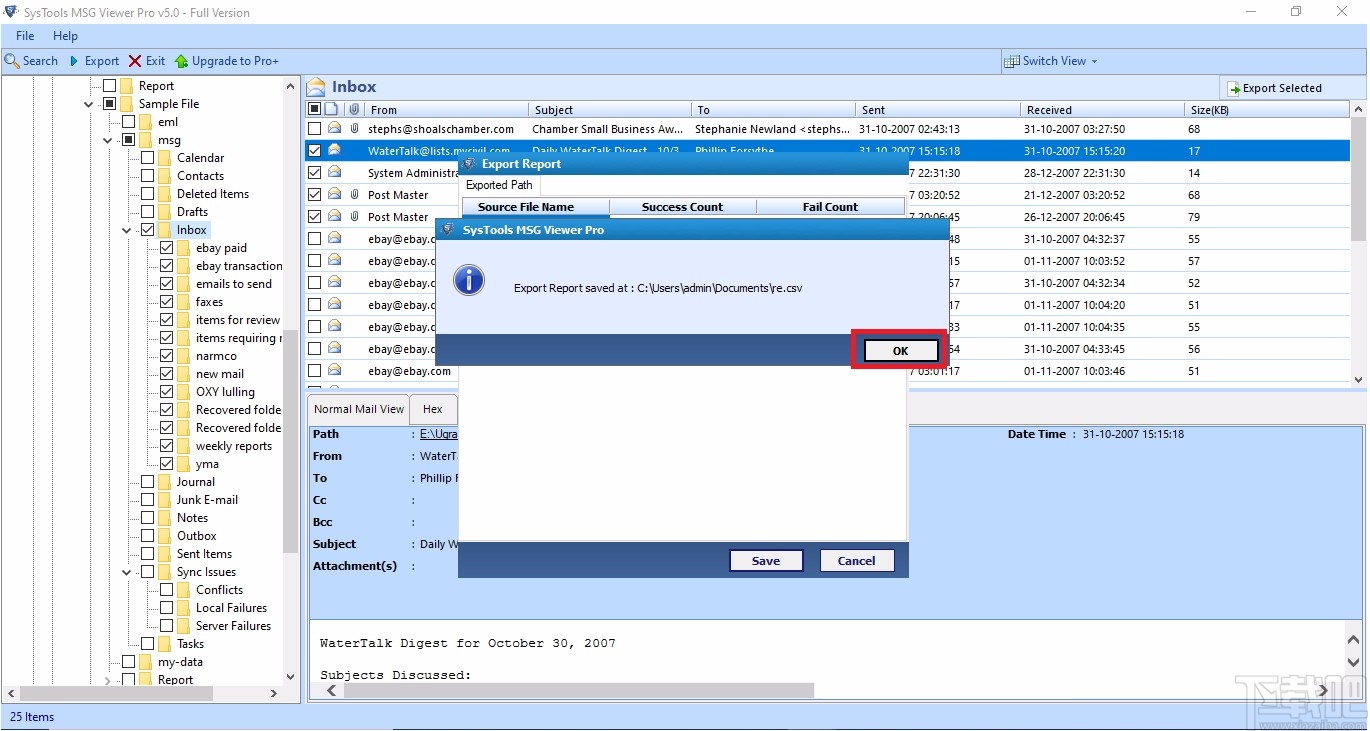
Task: Click the Outbox folder icon
Action: (x=165, y=536)
